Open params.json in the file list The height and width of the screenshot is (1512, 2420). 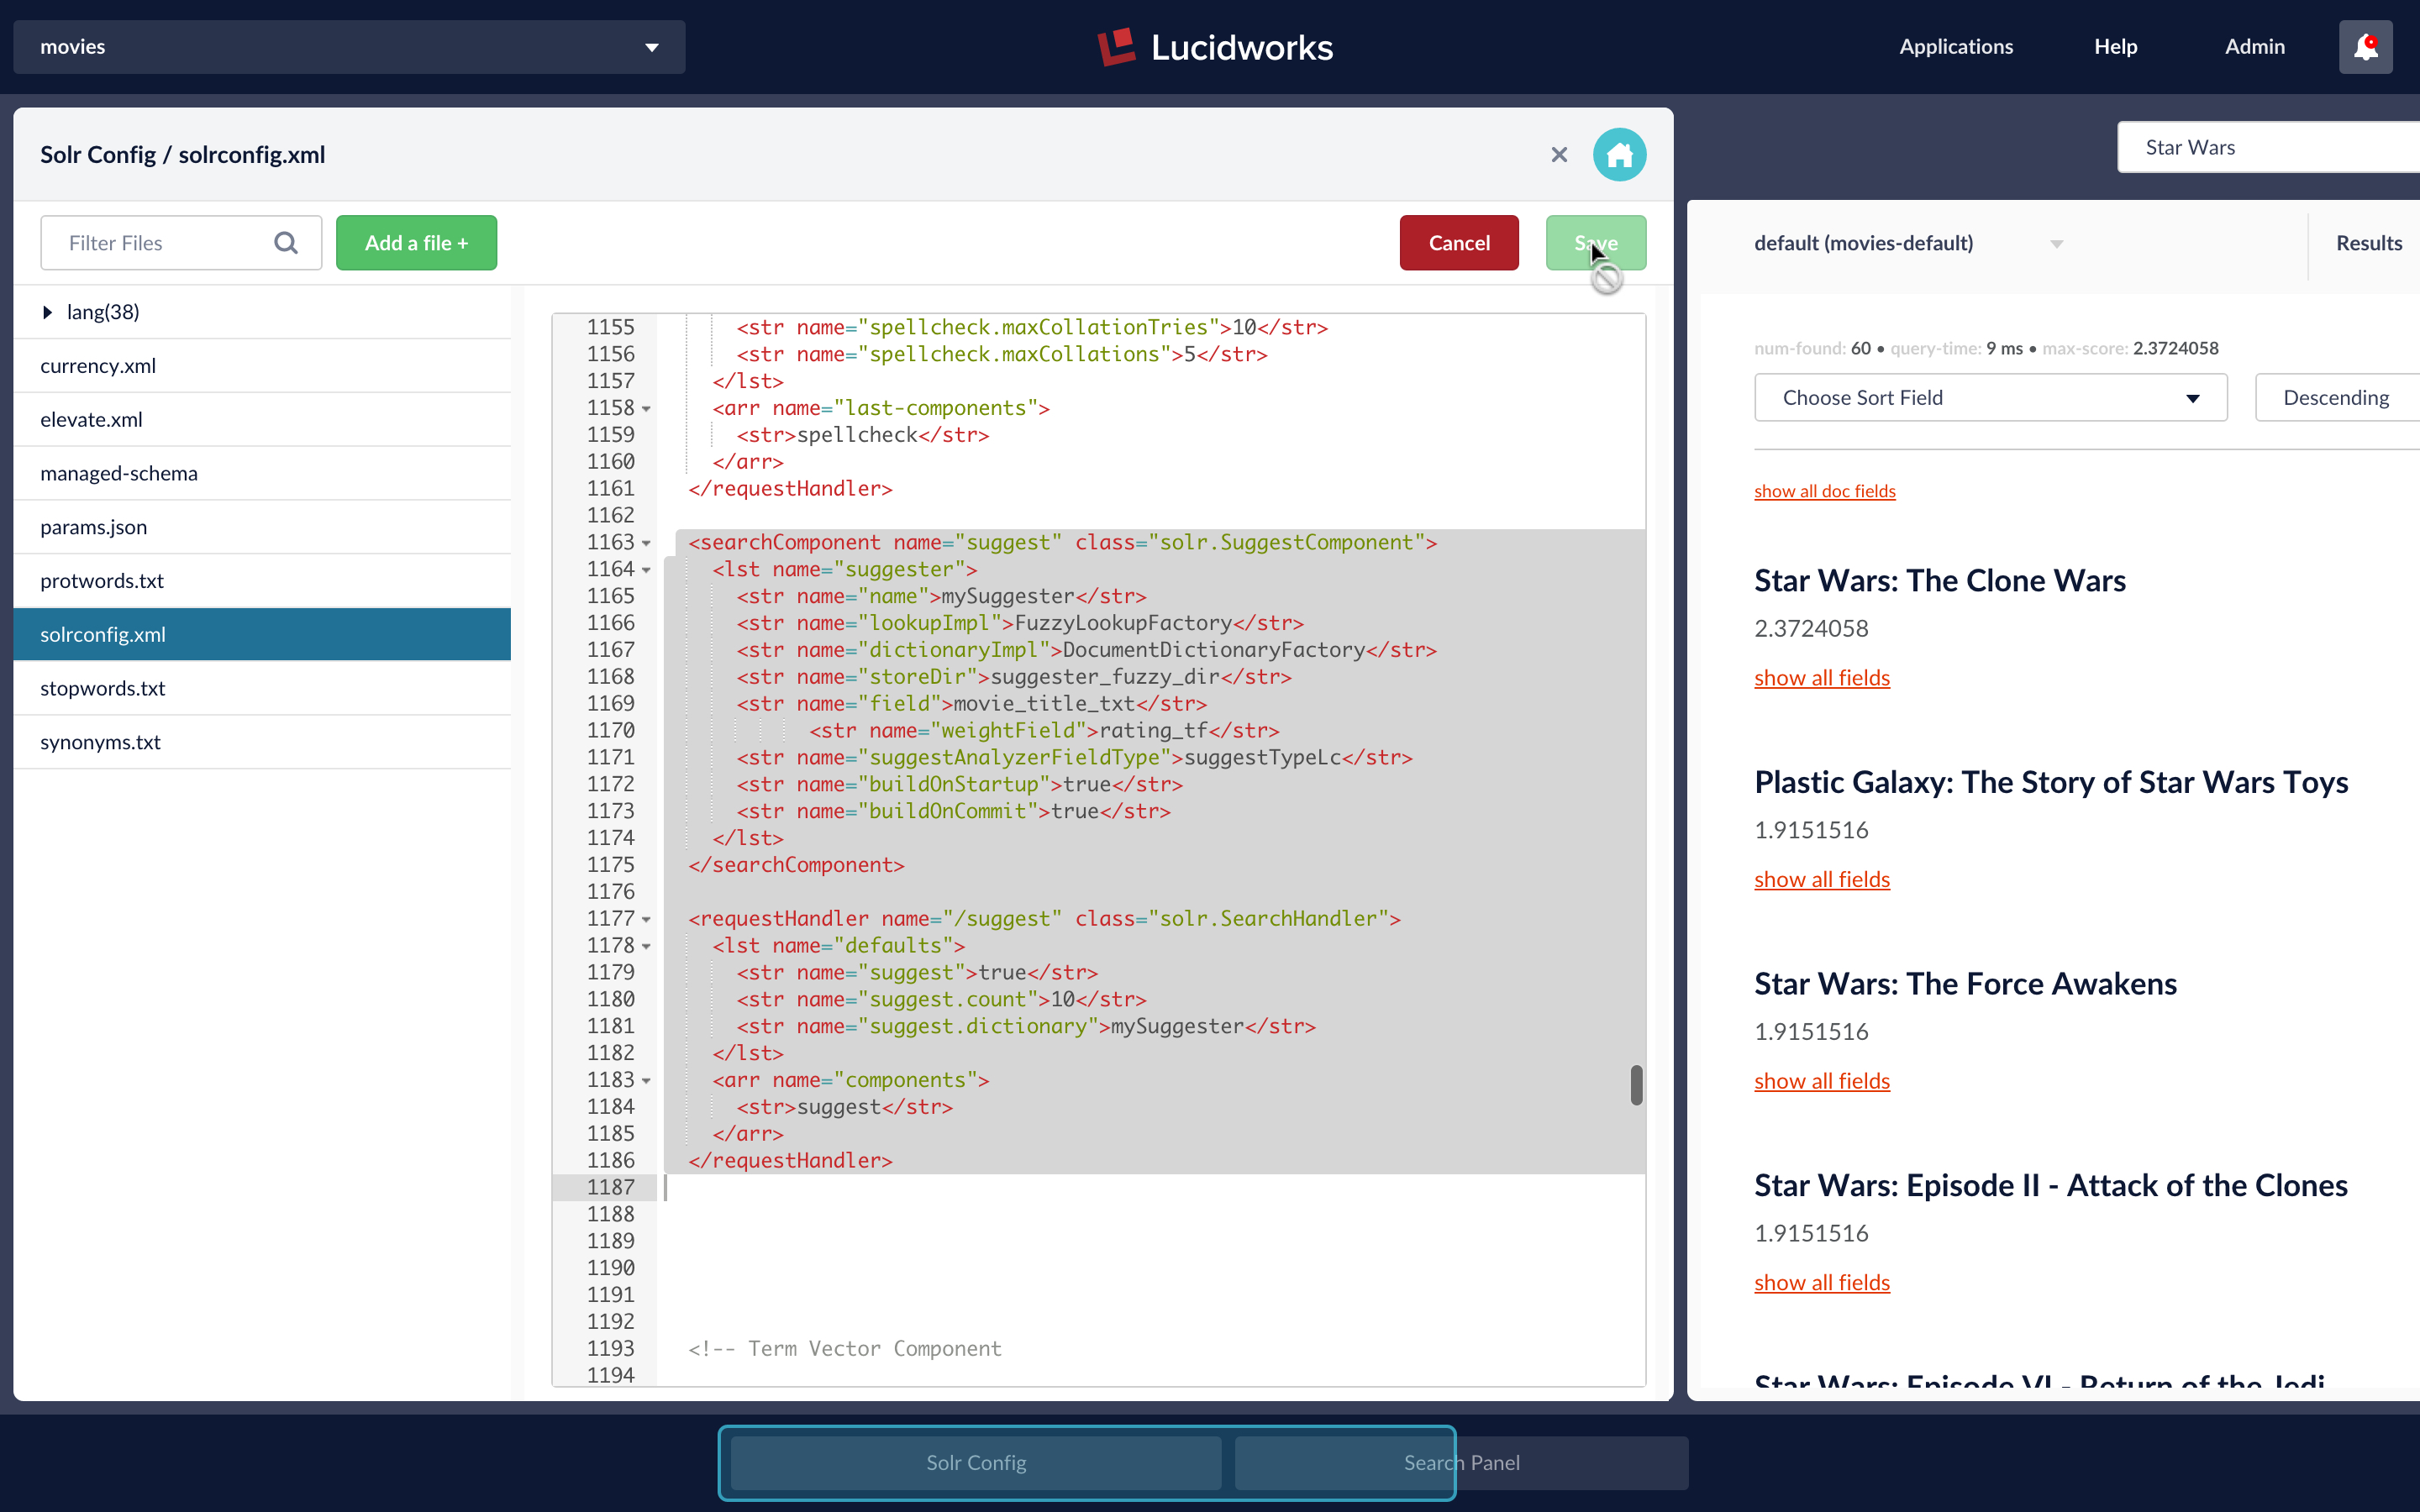pos(262,527)
